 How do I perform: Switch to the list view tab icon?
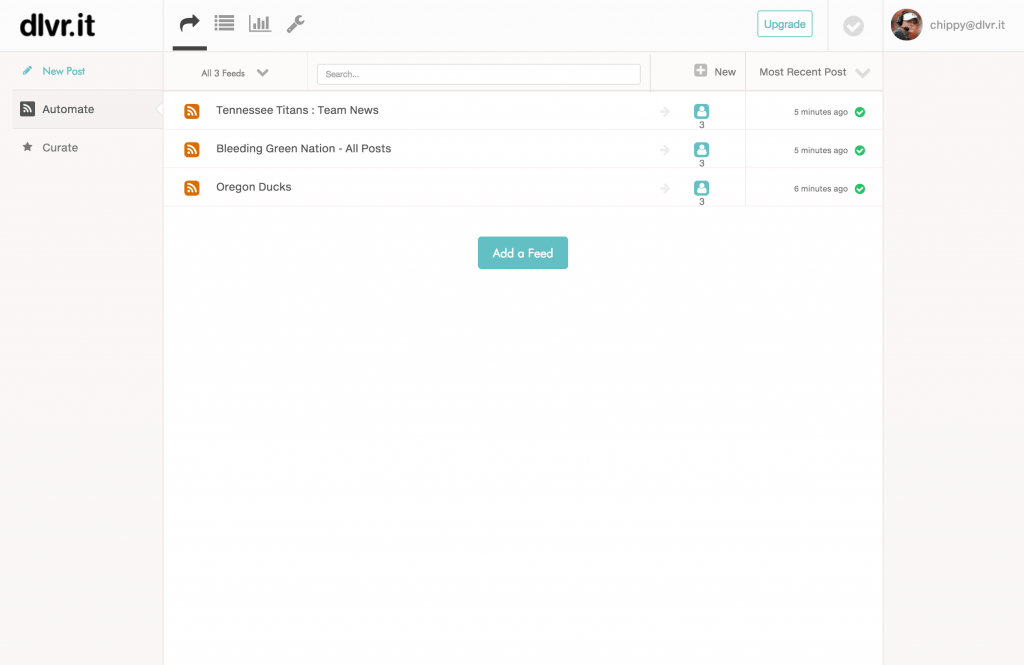pyautogui.click(x=224, y=24)
